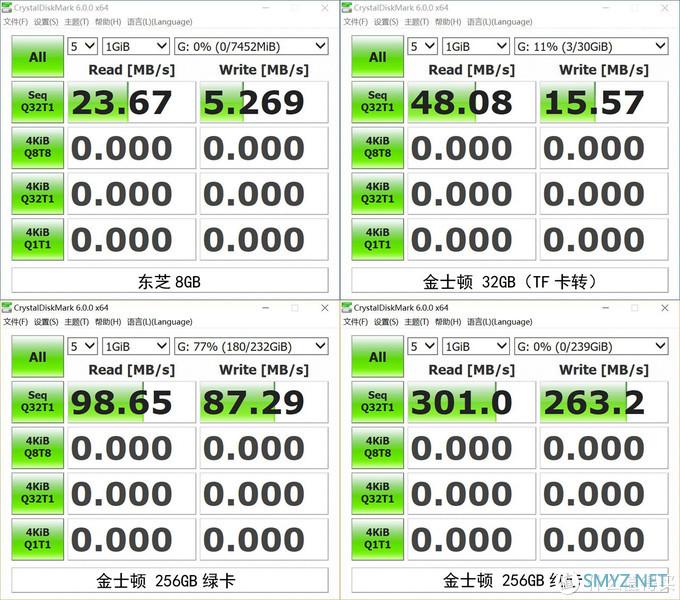Open the test count dropdown in the 256GB 绿卡 window
The image size is (680, 600).
(x=82, y=346)
